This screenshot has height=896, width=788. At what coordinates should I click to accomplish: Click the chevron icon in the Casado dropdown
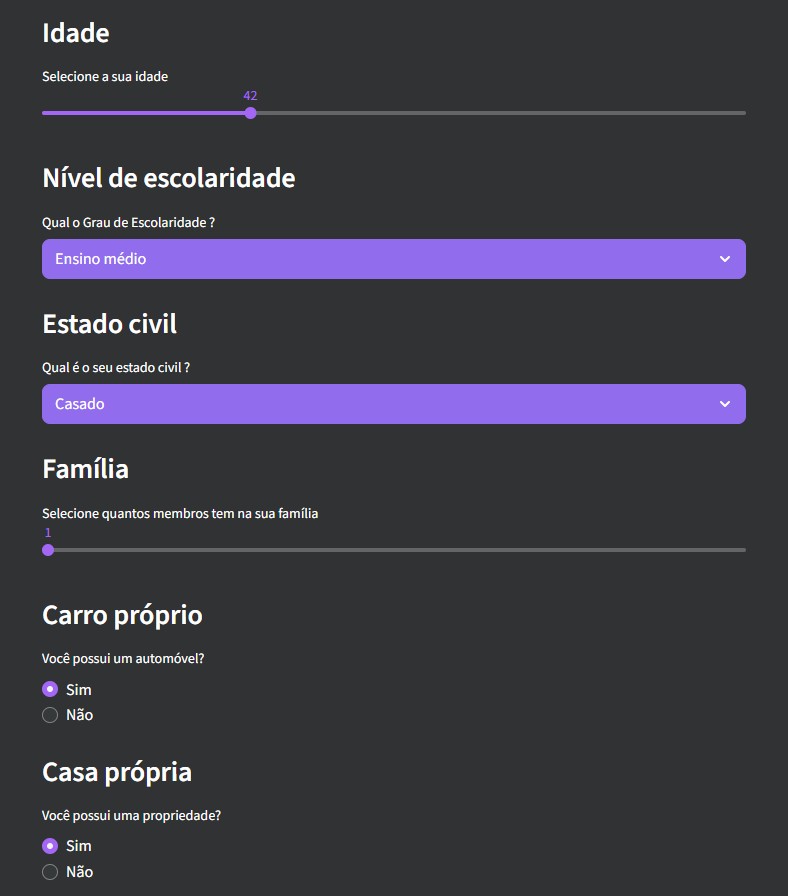(725, 404)
